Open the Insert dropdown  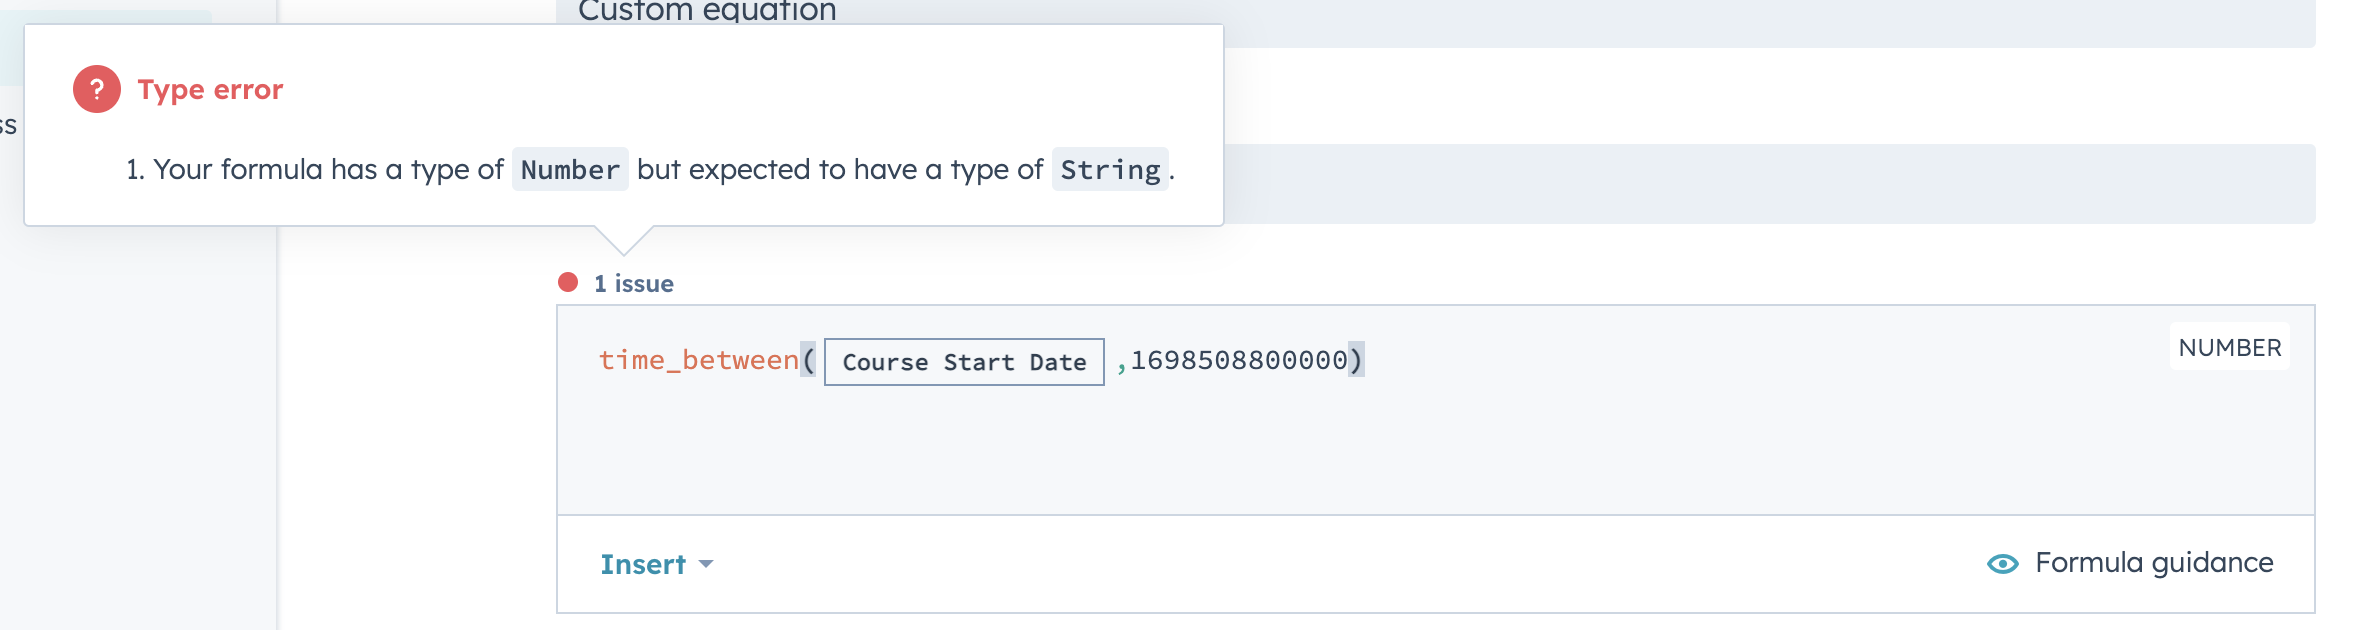pos(645,564)
